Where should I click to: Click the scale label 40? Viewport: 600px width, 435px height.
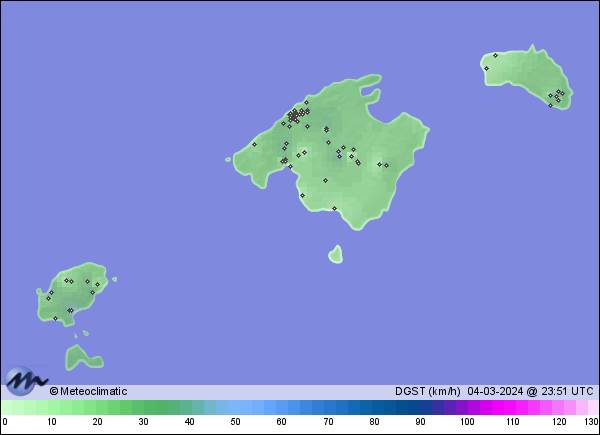[189, 422]
